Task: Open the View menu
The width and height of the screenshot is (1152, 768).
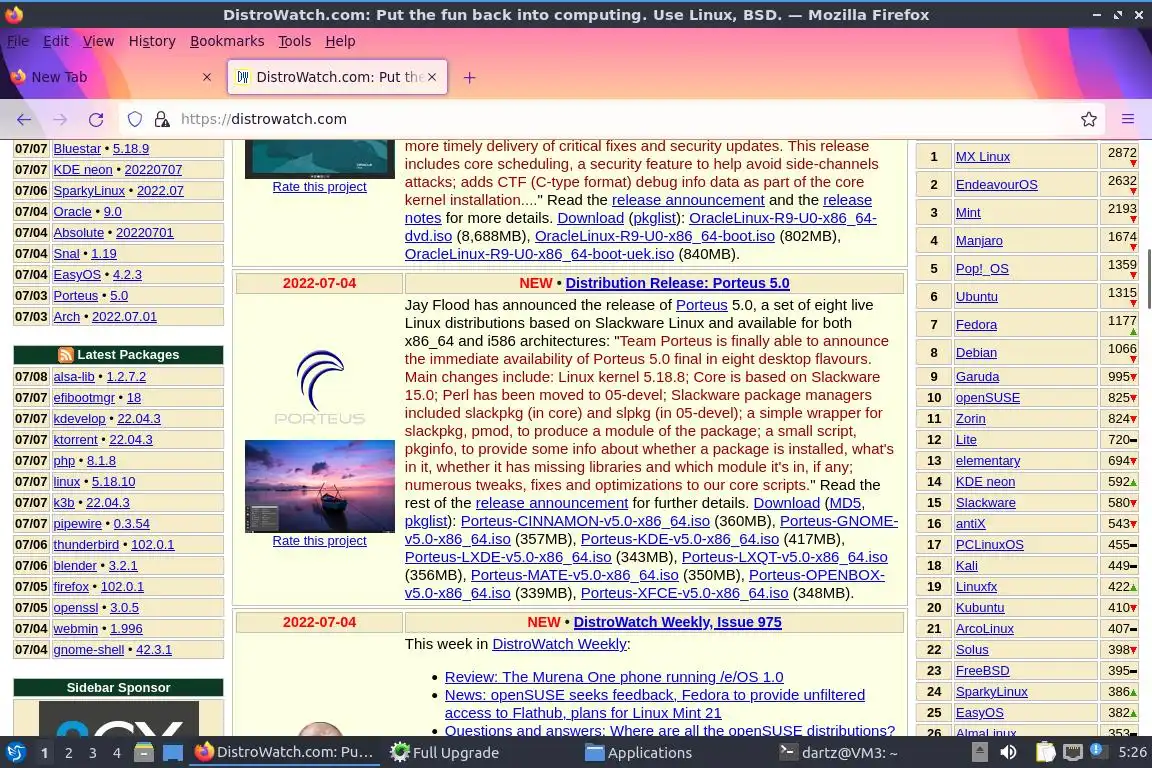Action: [98, 41]
